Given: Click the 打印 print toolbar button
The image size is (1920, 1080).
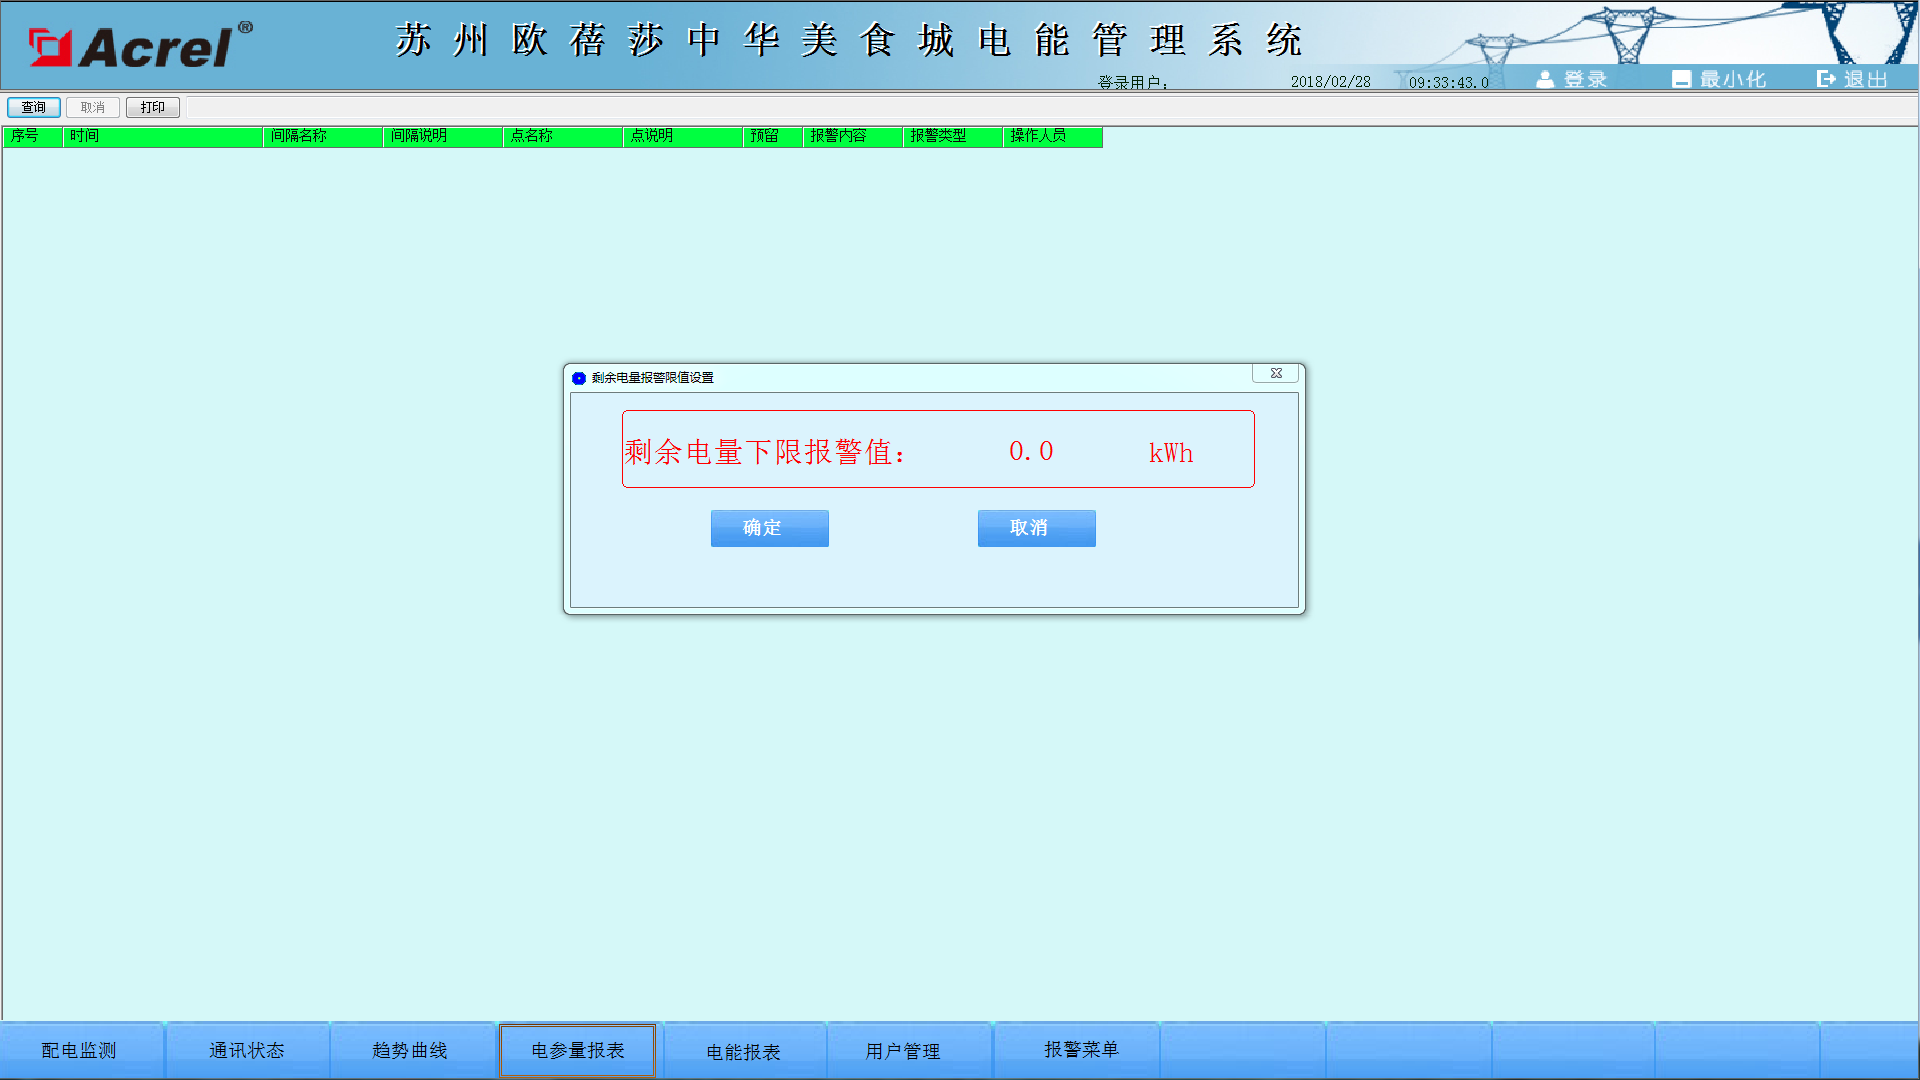Looking at the screenshot, I should tap(153, 107).
